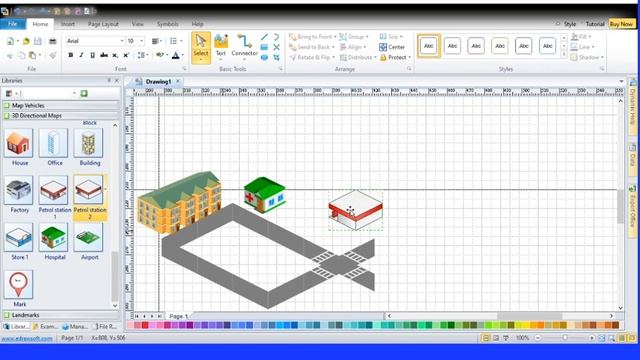Select the Store 1 library shape
The height and width of the screenshot is (360, 640).
coord(19,242)
